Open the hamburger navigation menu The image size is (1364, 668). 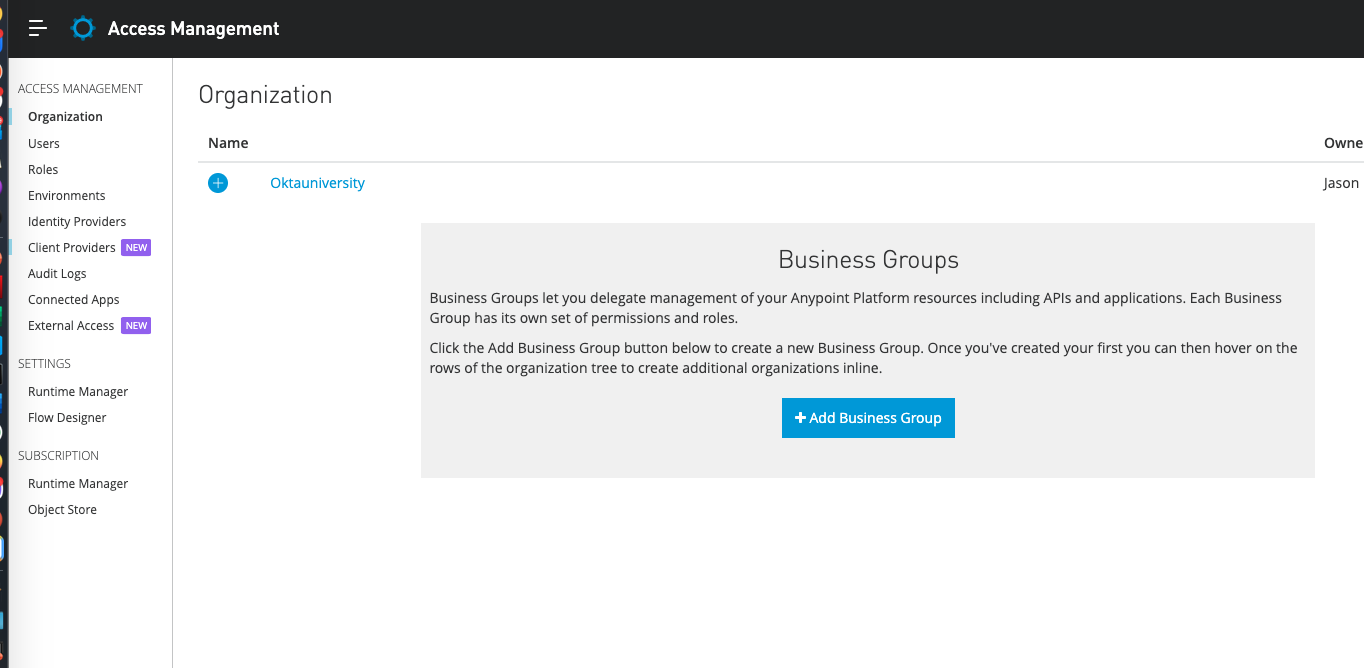[x=38, y=28]
